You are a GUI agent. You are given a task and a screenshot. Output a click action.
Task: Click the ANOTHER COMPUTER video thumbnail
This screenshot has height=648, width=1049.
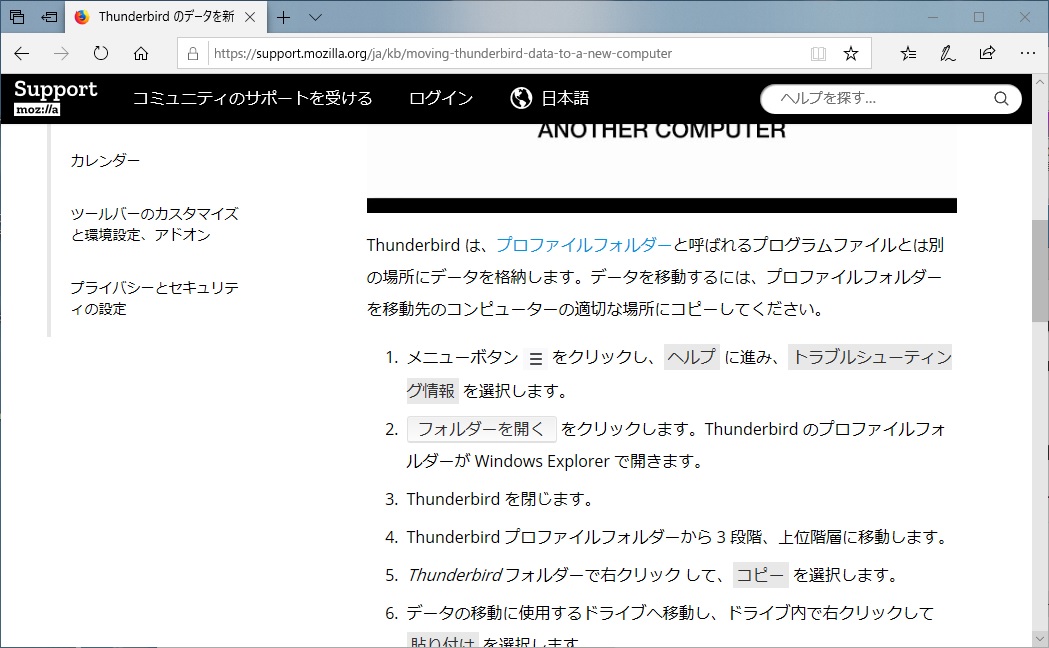pyautogui.click(x=662, y=168)
